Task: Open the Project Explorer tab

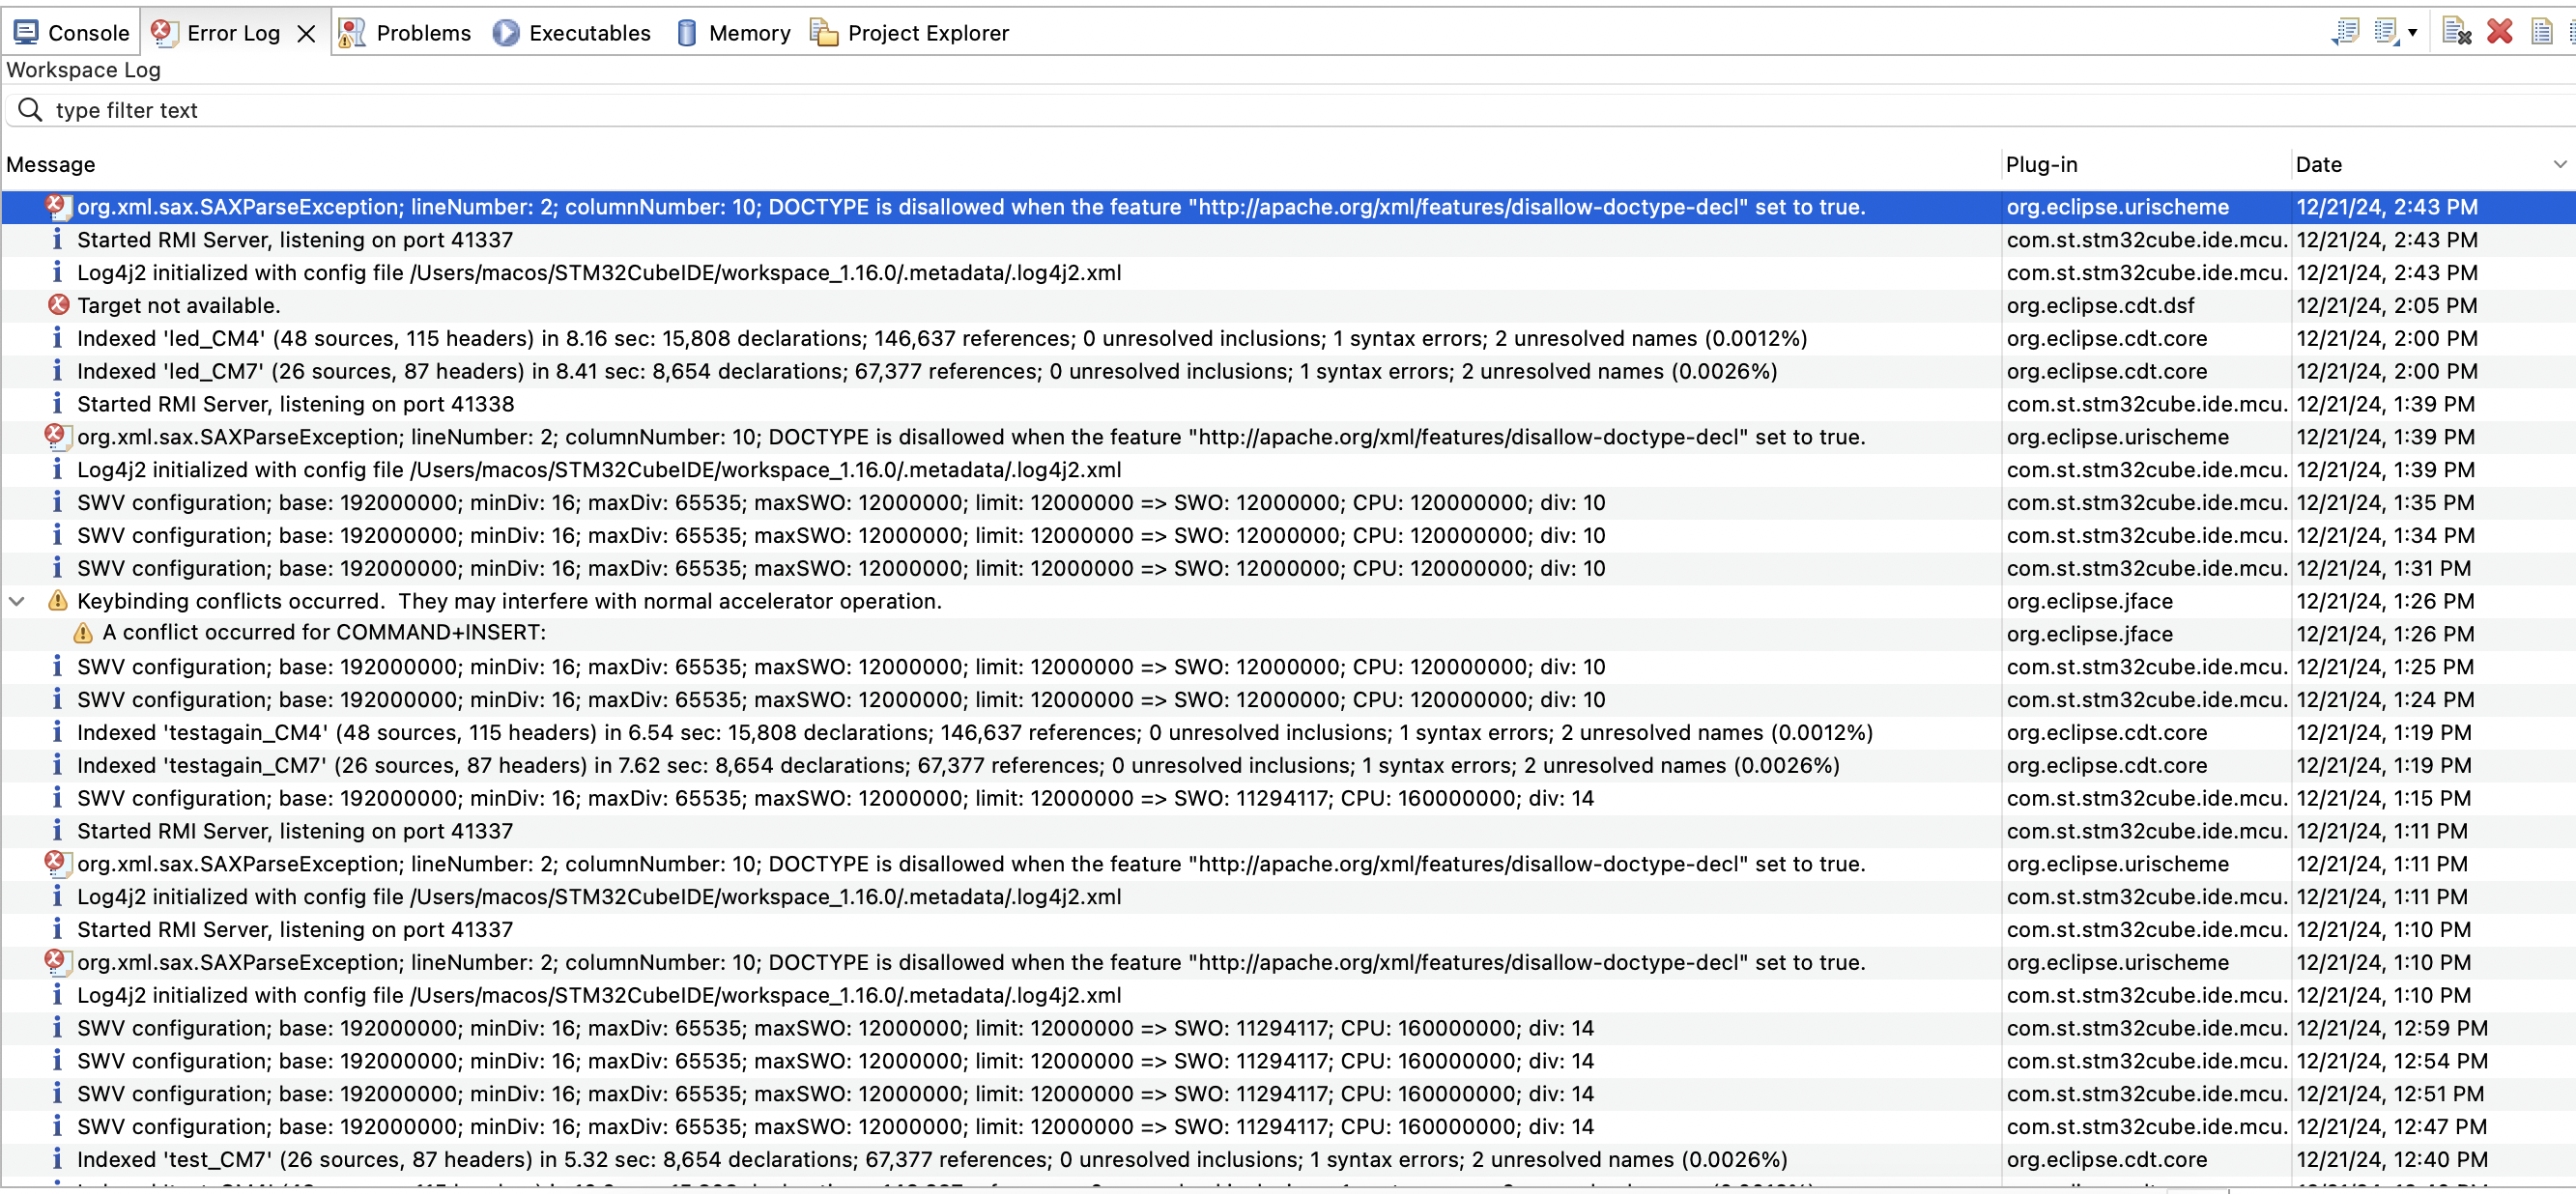Action: click(910, 33)
